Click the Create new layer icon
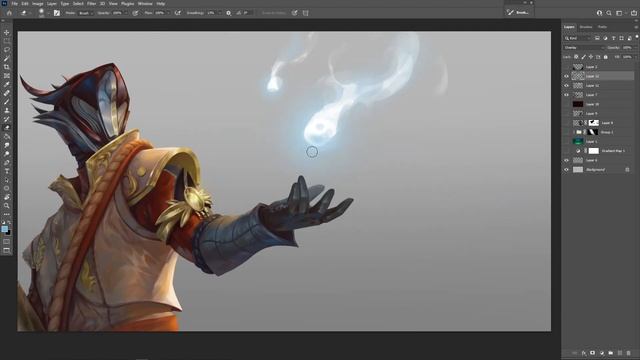Image resolution: width=640 pixels, height=360 pixels. (620, 353)
